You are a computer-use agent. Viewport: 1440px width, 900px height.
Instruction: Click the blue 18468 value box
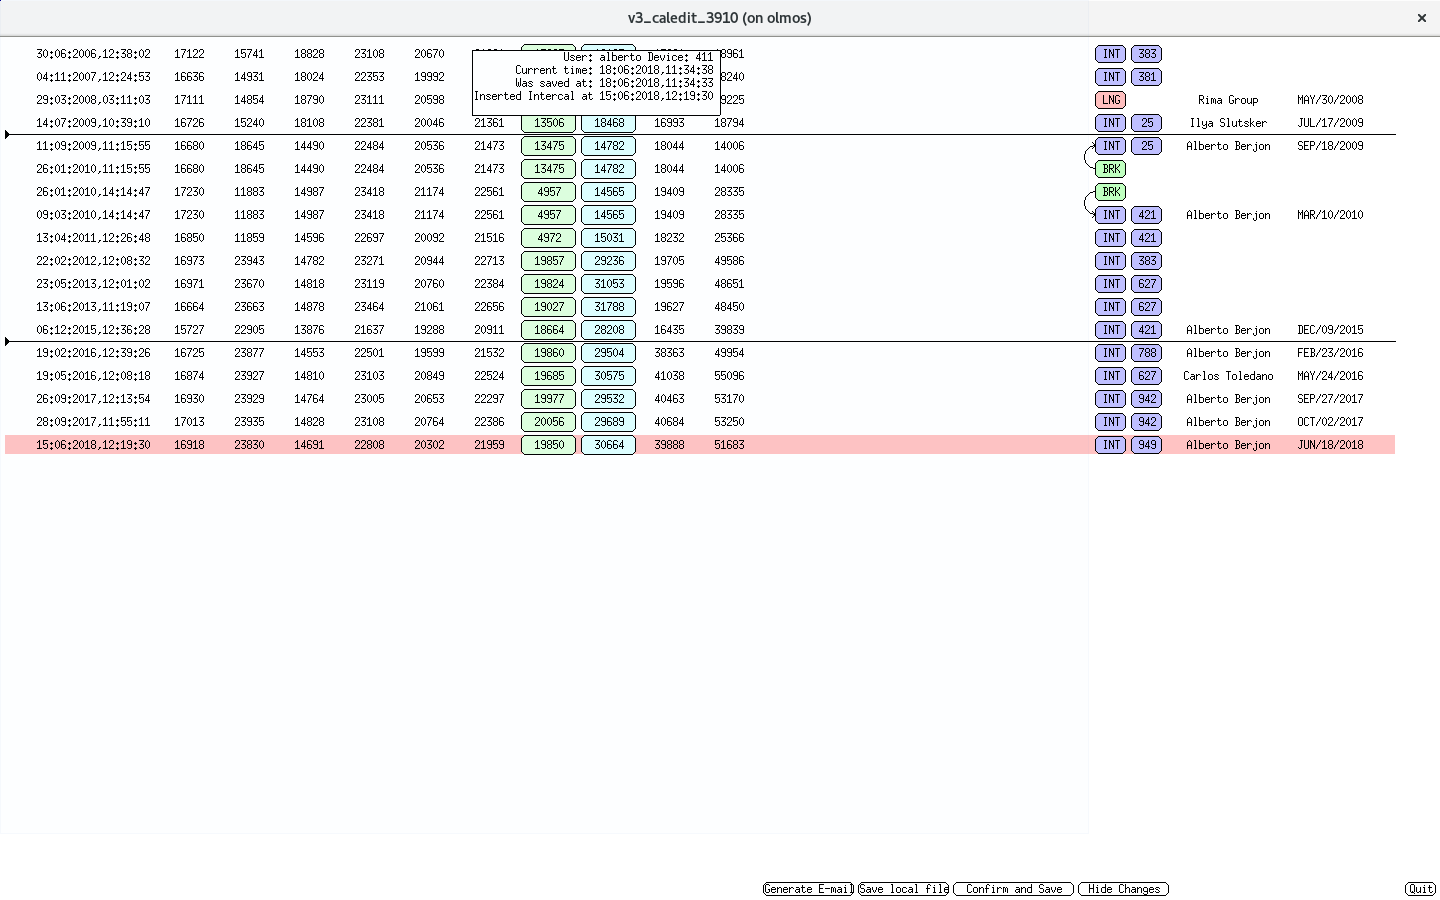pyautogui.click(x=608, y=123)
